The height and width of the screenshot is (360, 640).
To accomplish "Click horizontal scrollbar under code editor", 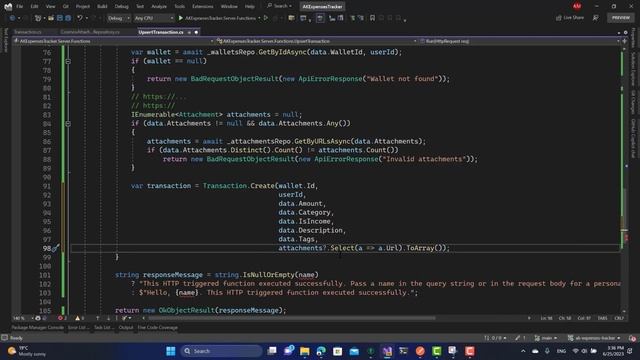I will click(292, 318).
